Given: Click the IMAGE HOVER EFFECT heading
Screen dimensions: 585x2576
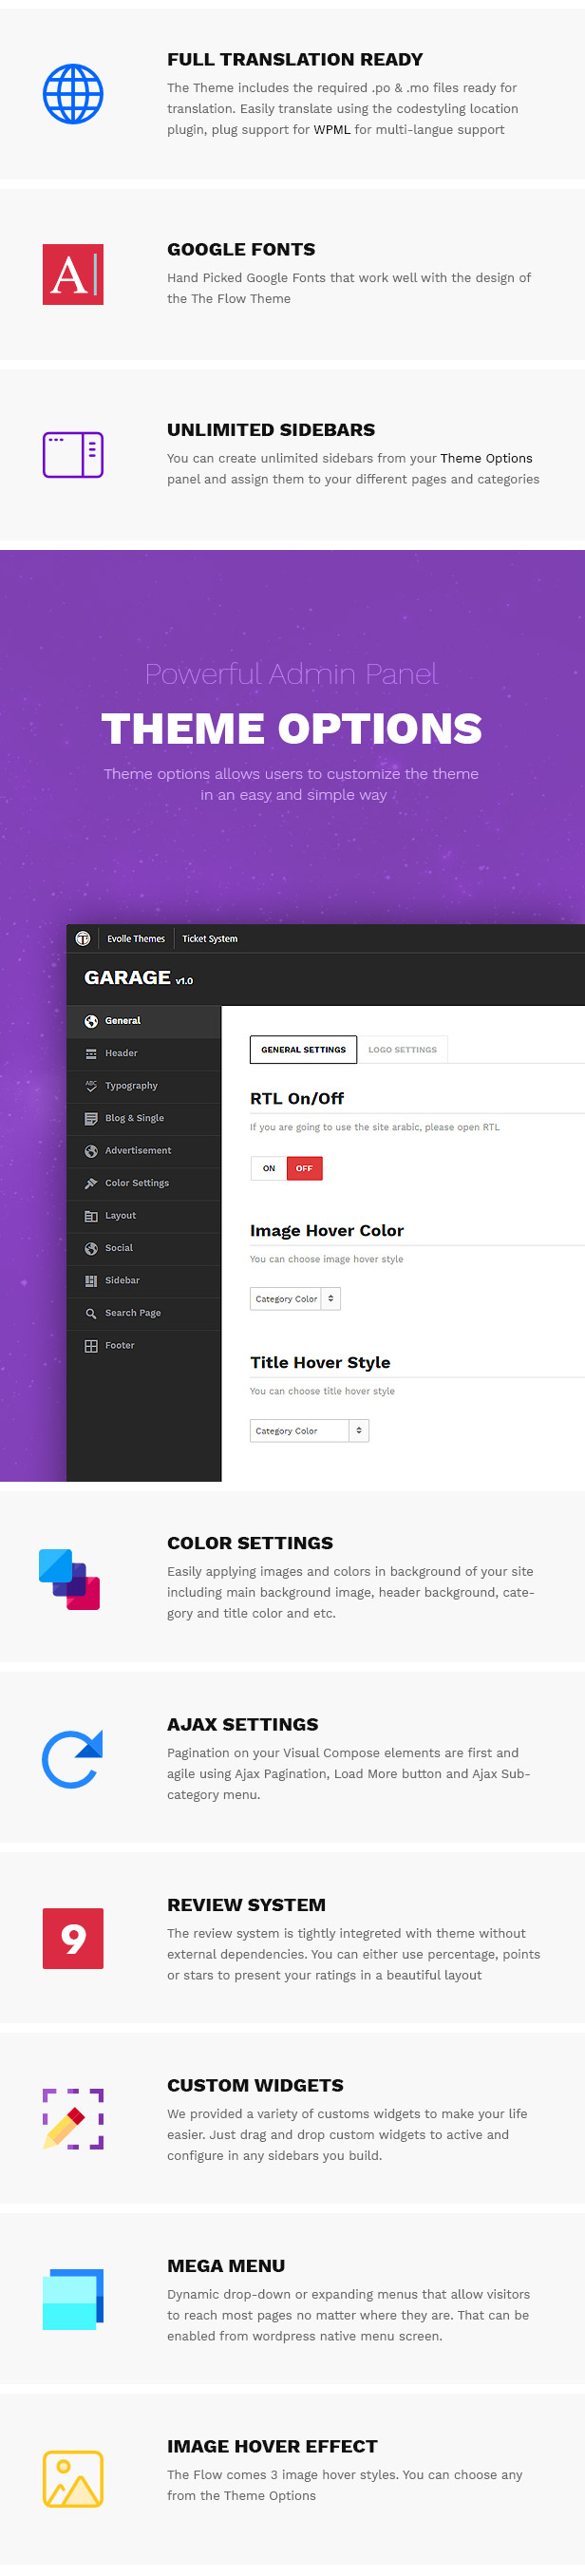Looking at the screenshot, I should click(272, 2446).
